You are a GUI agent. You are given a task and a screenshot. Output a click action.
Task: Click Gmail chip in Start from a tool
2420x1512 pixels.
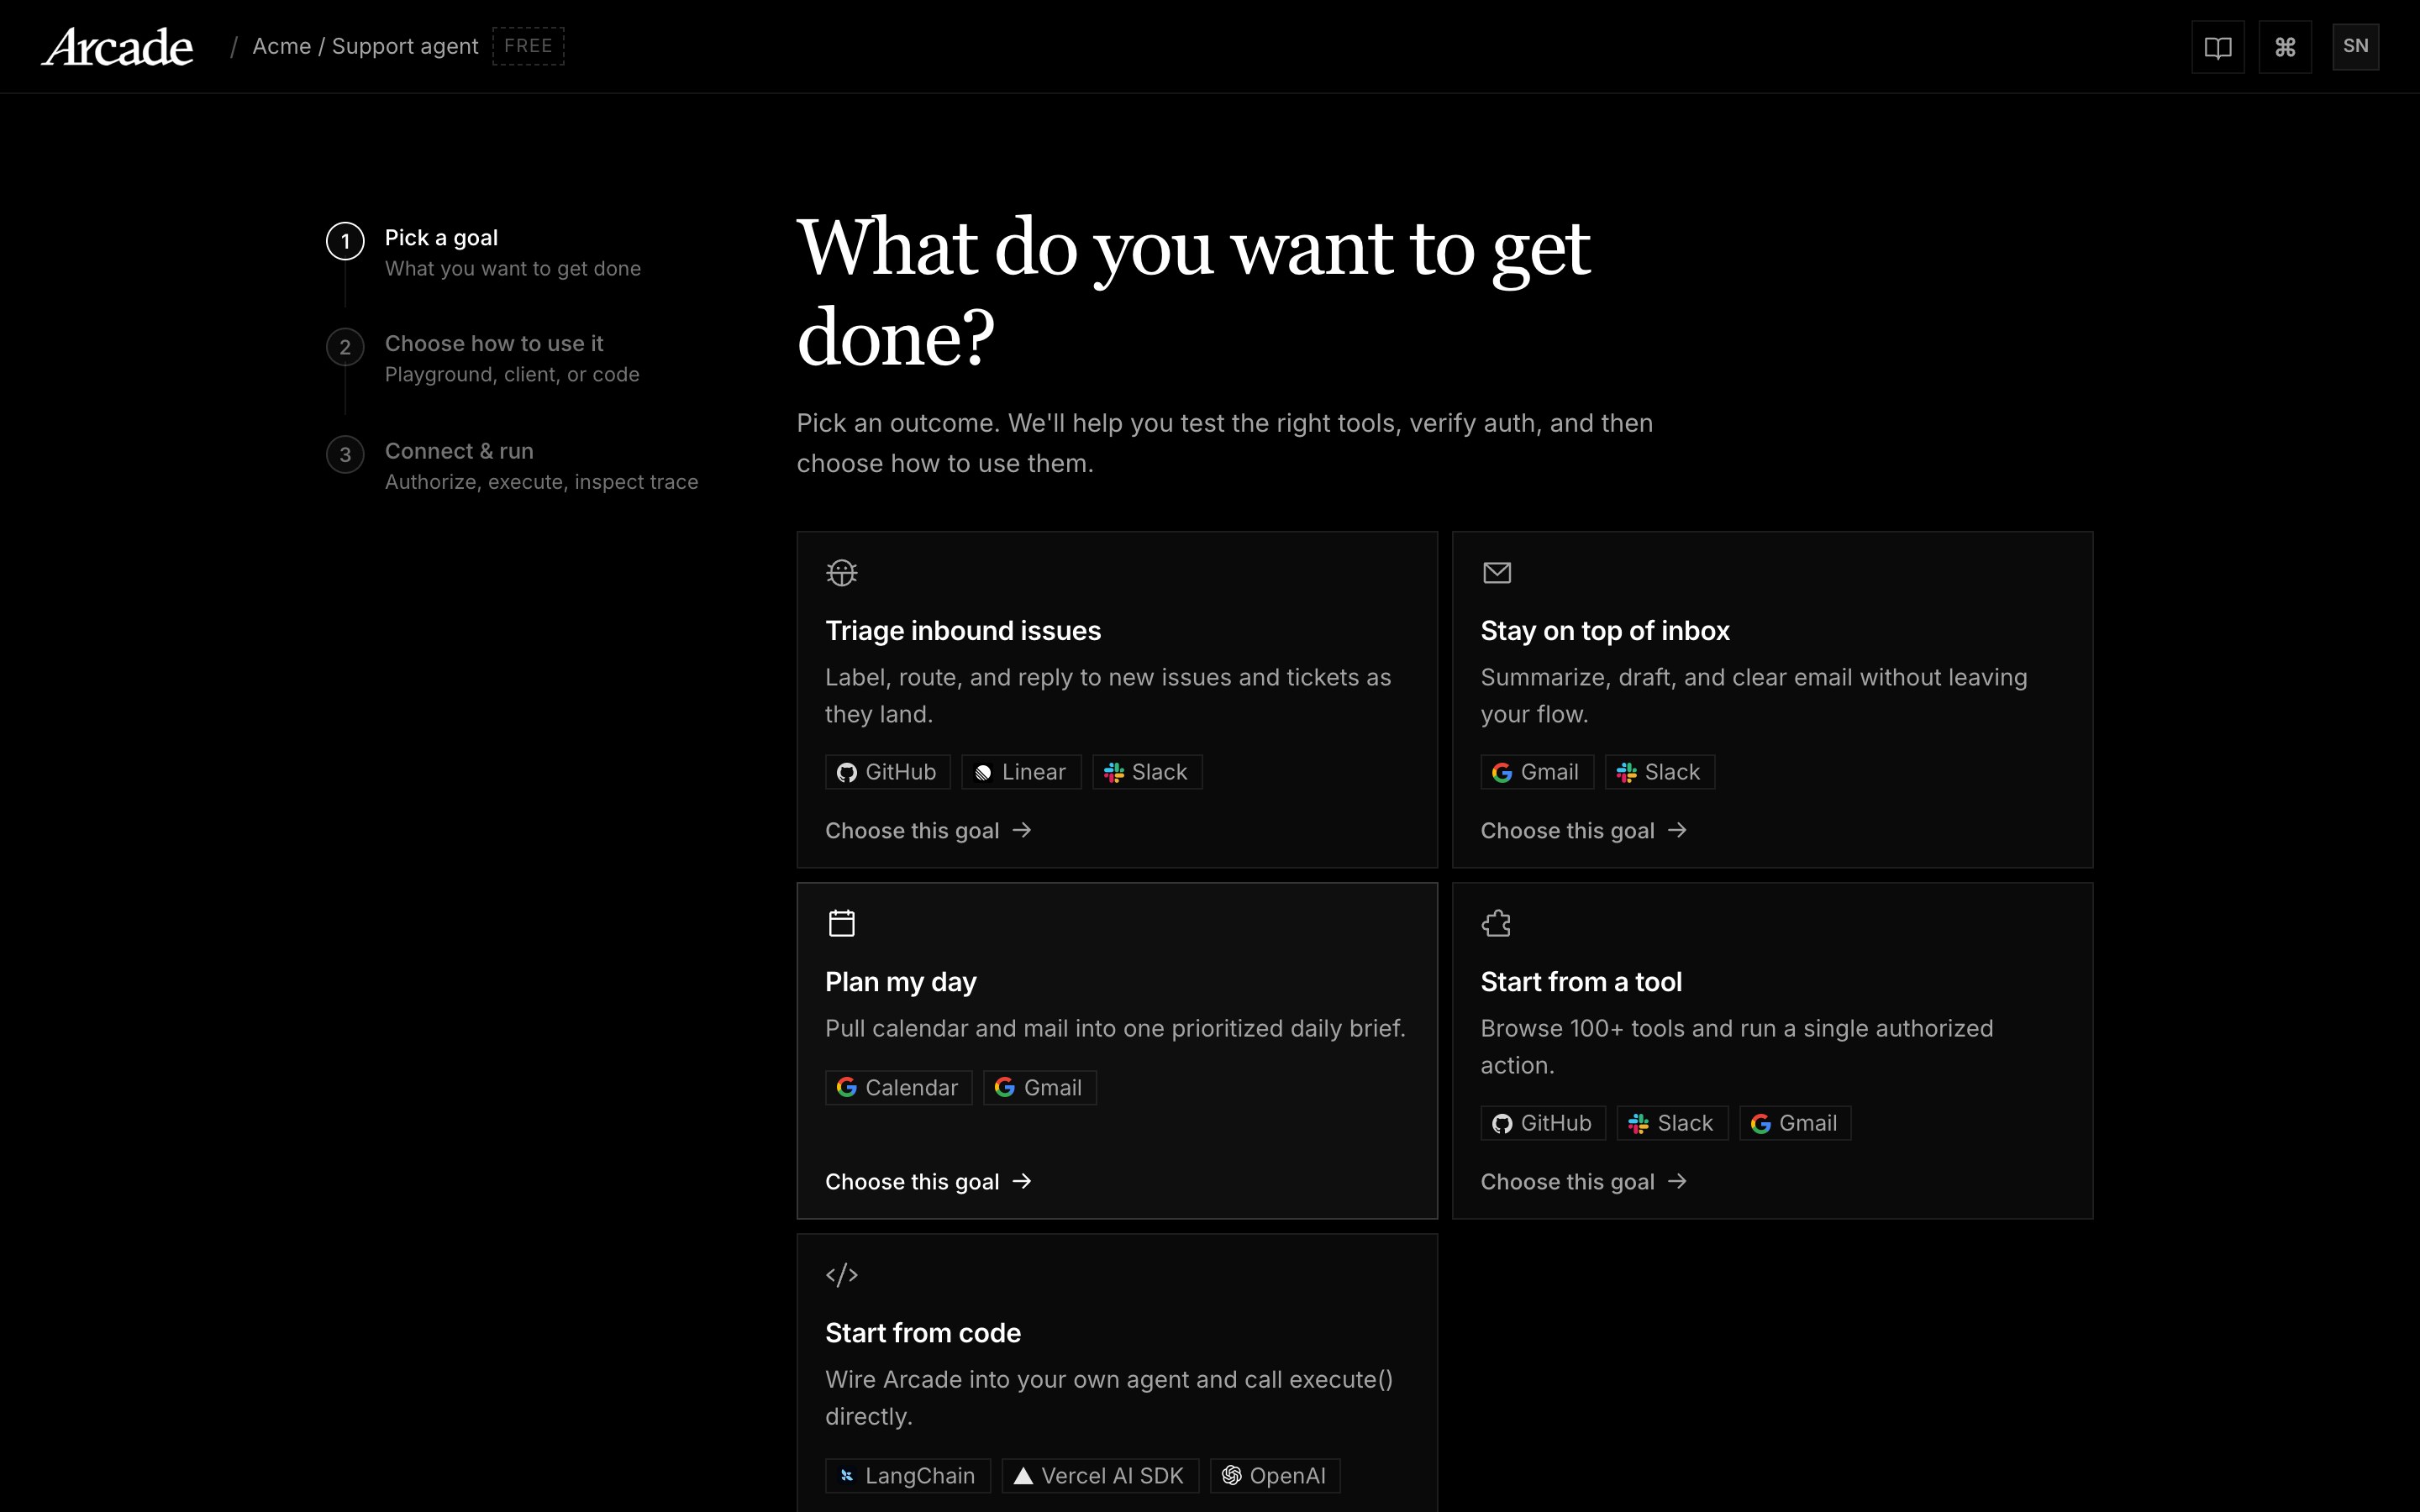coord(1795,1123)
